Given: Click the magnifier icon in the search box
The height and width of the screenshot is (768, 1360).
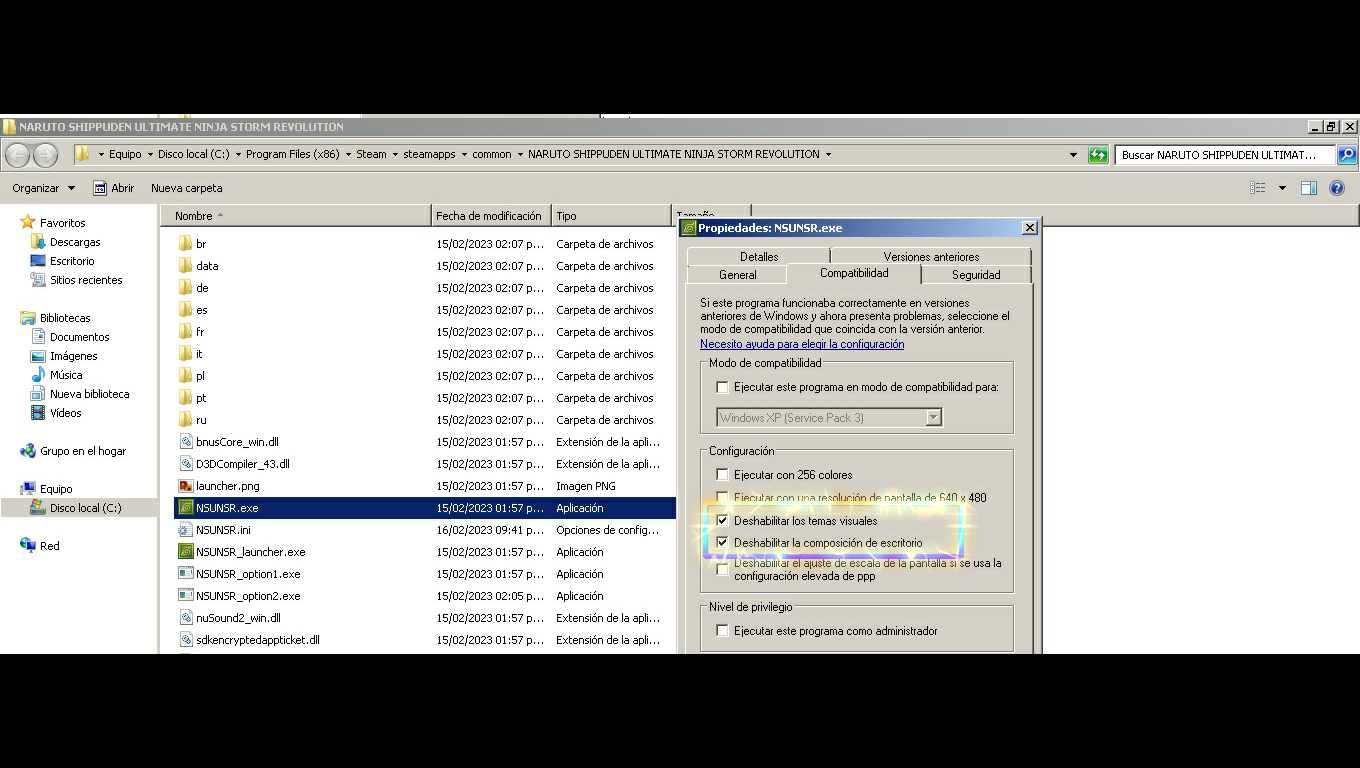Looking at the screenshot, I should [x=1347, y=155].
